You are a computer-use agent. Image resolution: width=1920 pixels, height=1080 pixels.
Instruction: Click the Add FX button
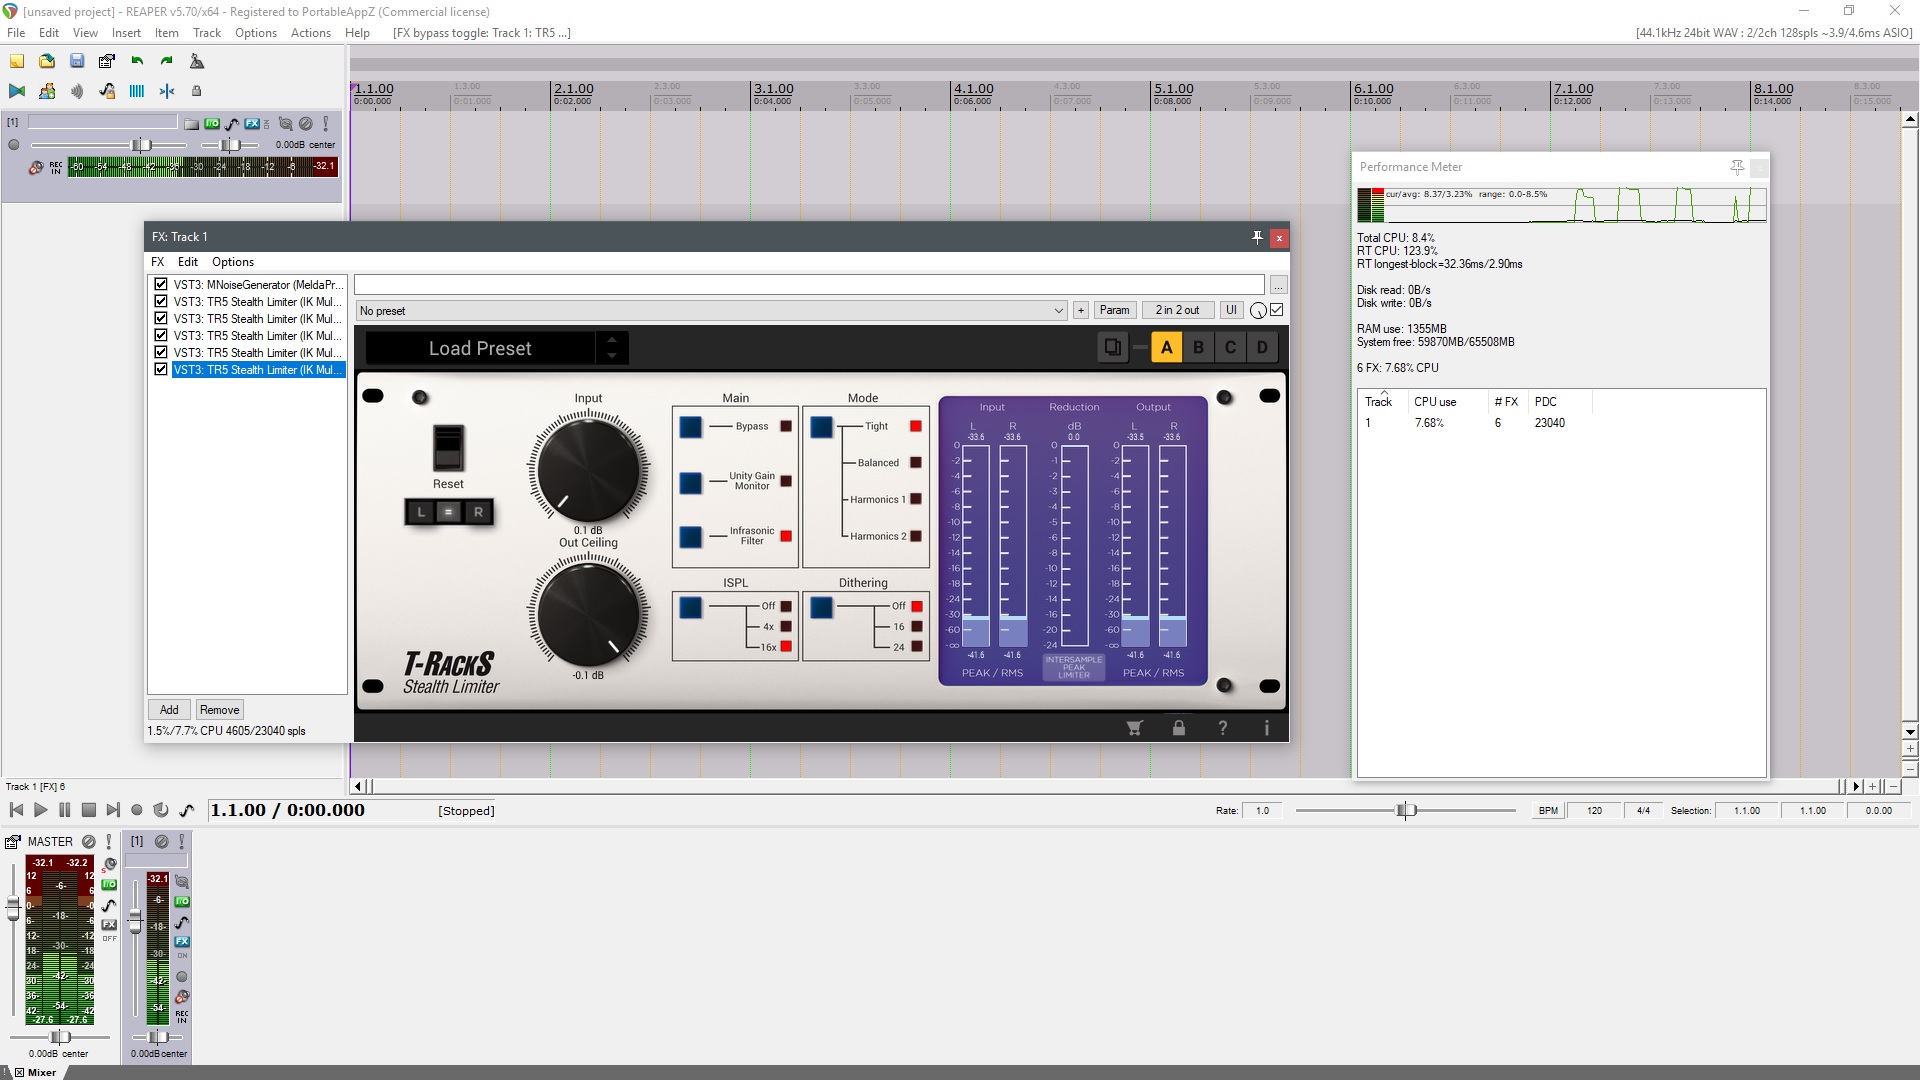169,710
